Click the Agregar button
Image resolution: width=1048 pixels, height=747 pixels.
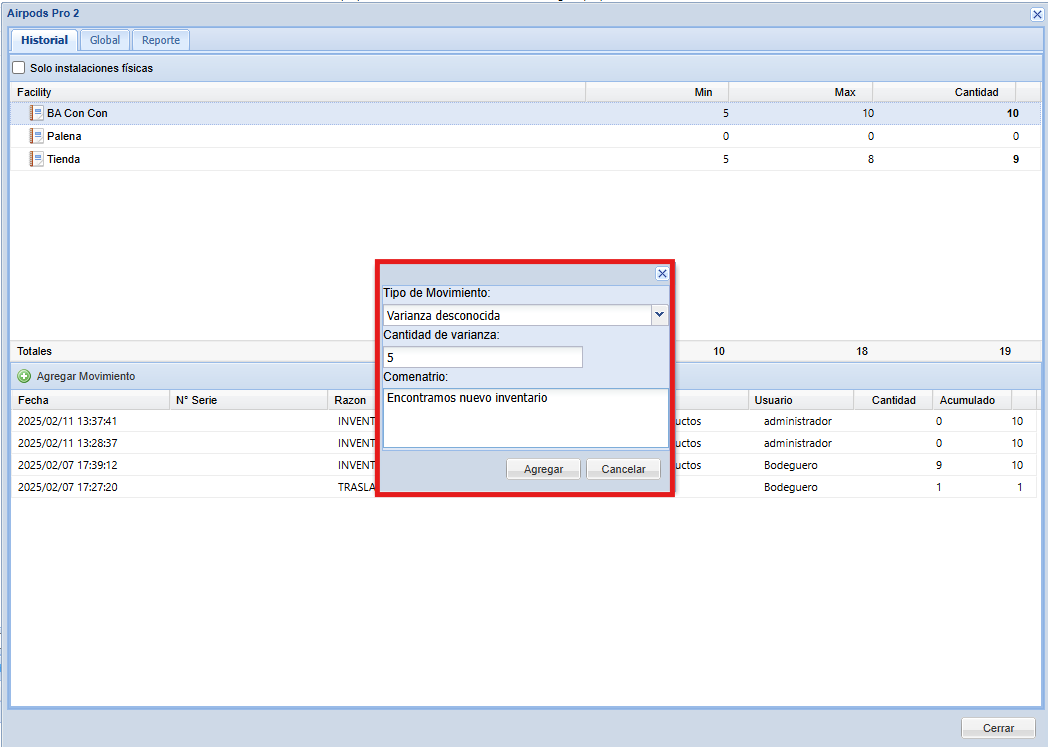[543, 469]
